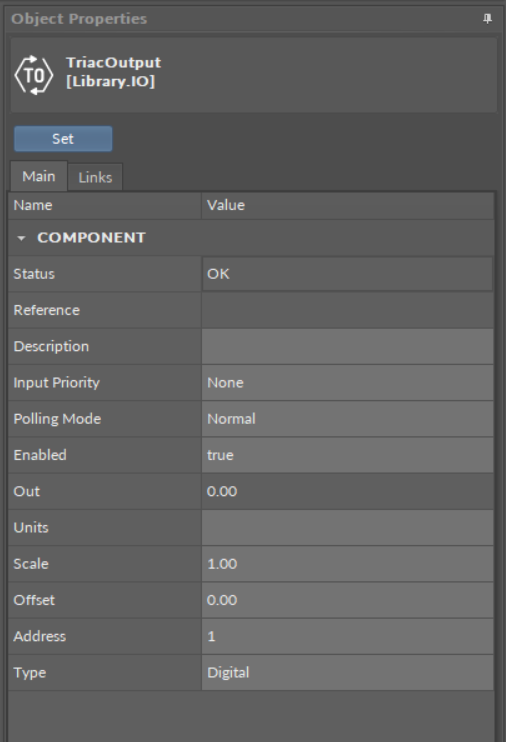Edit the Scale value field
506x742 pixels.
pyautogui.click(x=347, y=564)
